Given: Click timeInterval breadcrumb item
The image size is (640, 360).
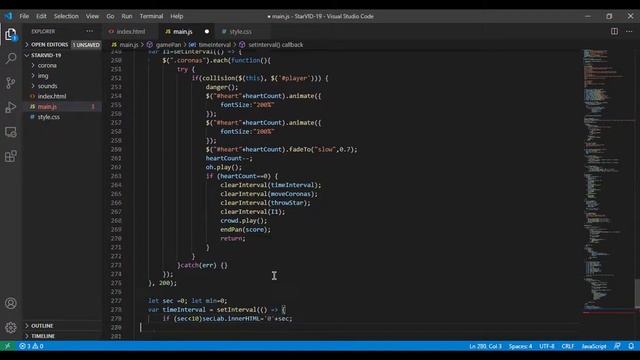Looking at the screenshot, I should point(214,44).
